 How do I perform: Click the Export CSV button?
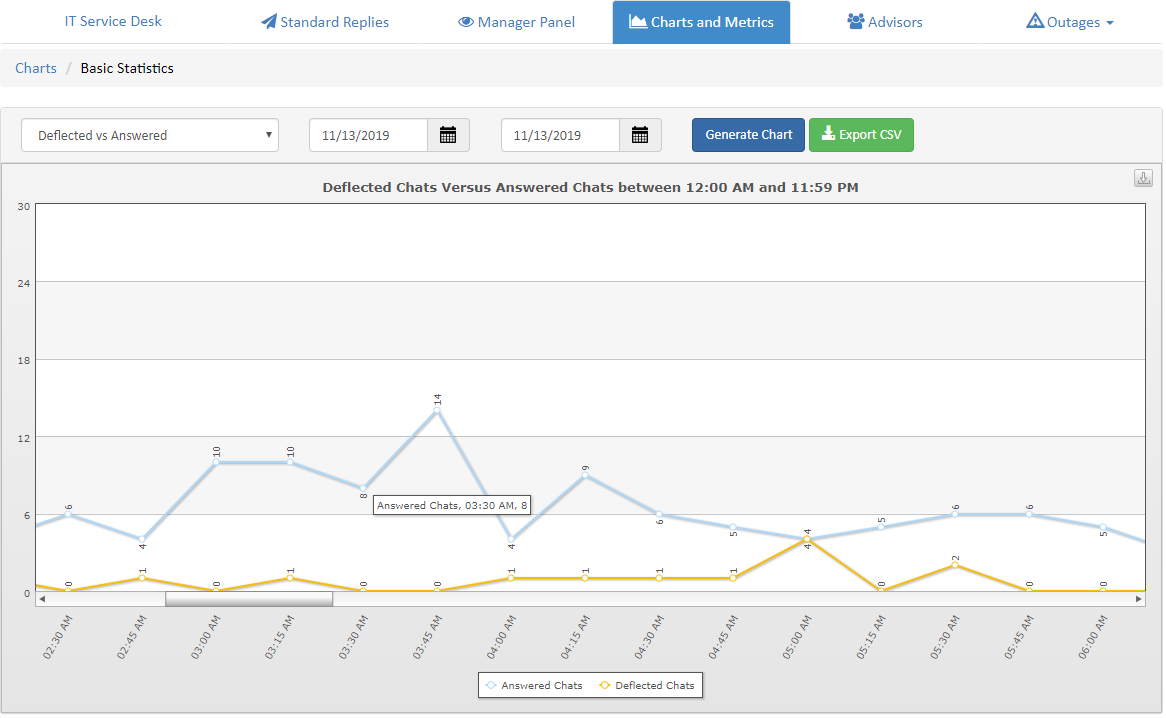tap(861, 135)
